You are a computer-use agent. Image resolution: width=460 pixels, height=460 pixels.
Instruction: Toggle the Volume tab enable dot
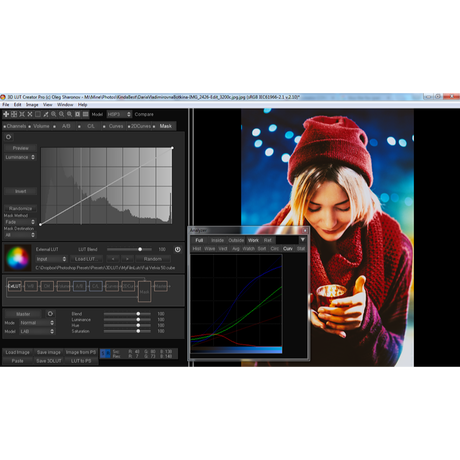[x=30, y=127]
